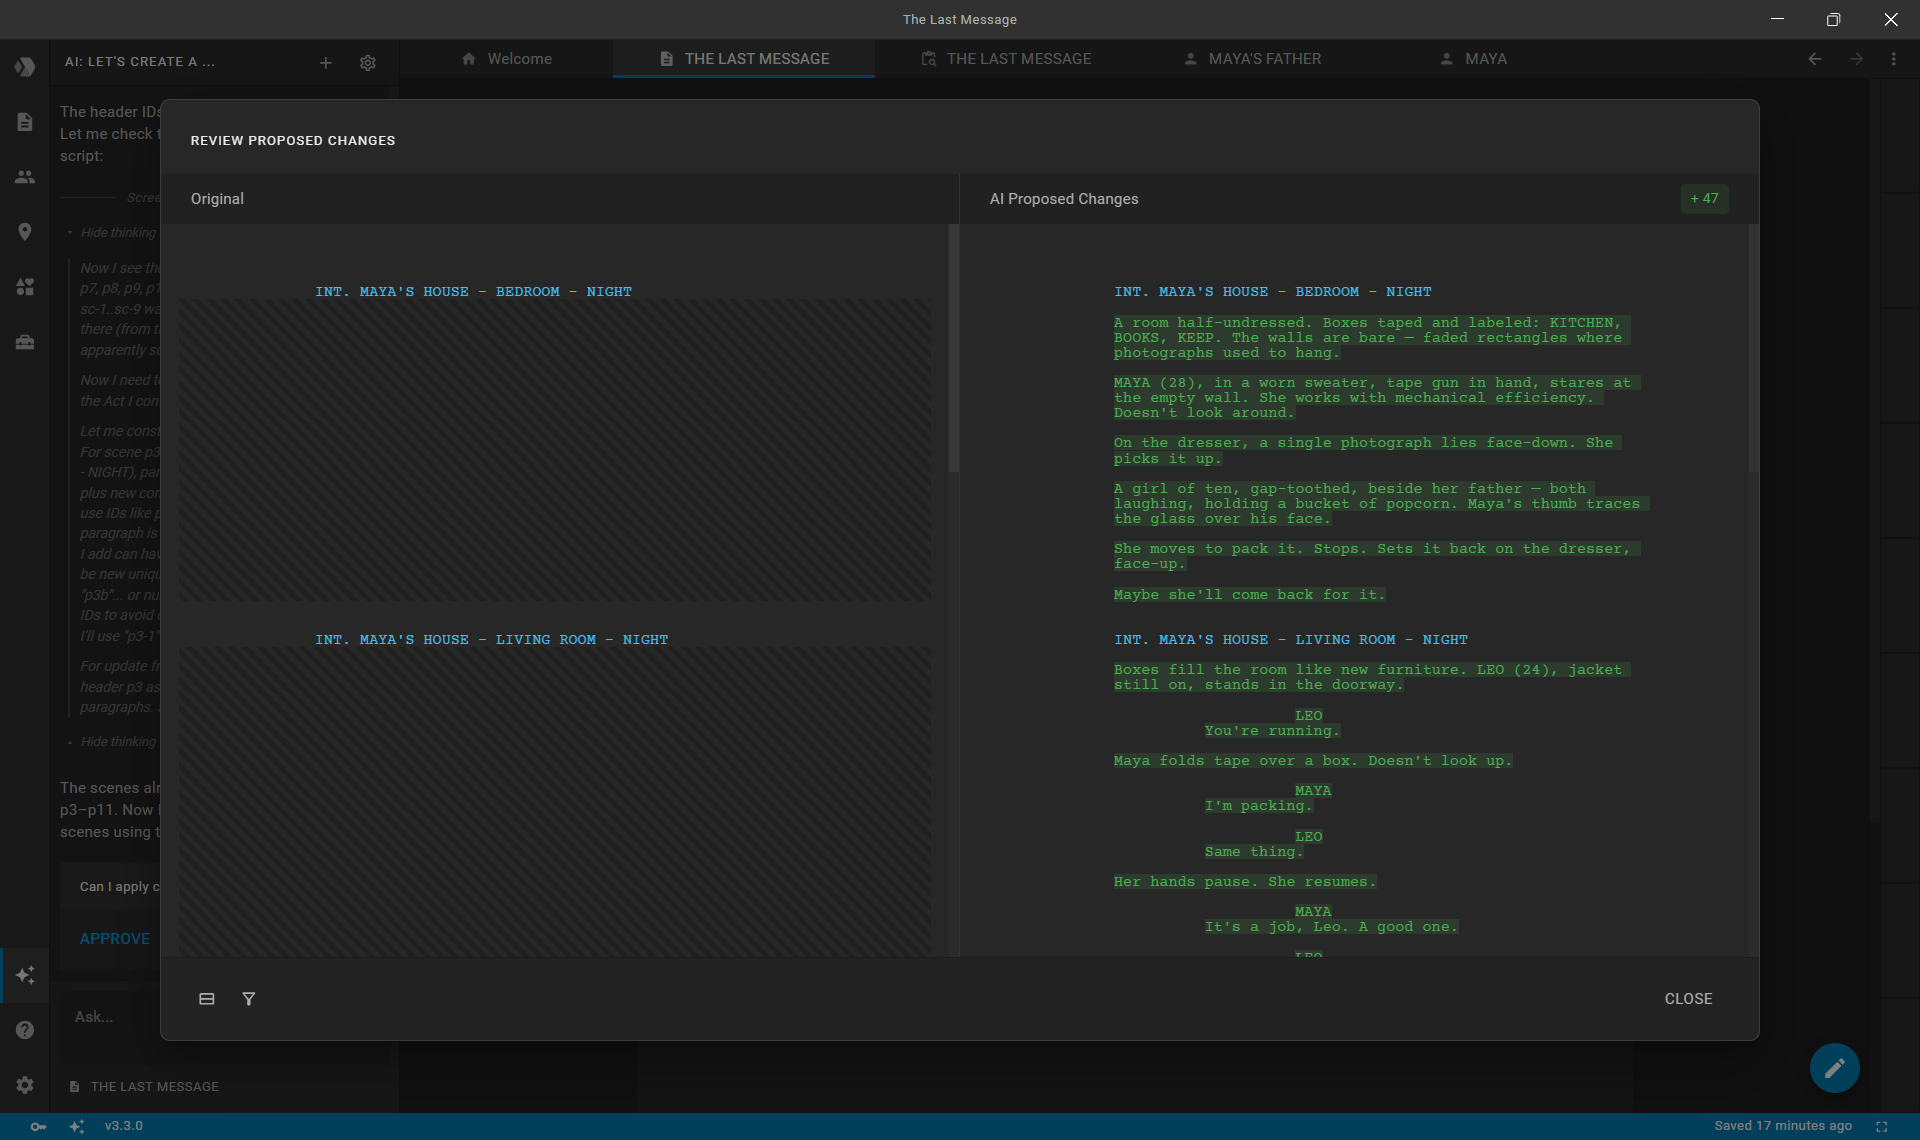Open AI chat settings gear

368,63
